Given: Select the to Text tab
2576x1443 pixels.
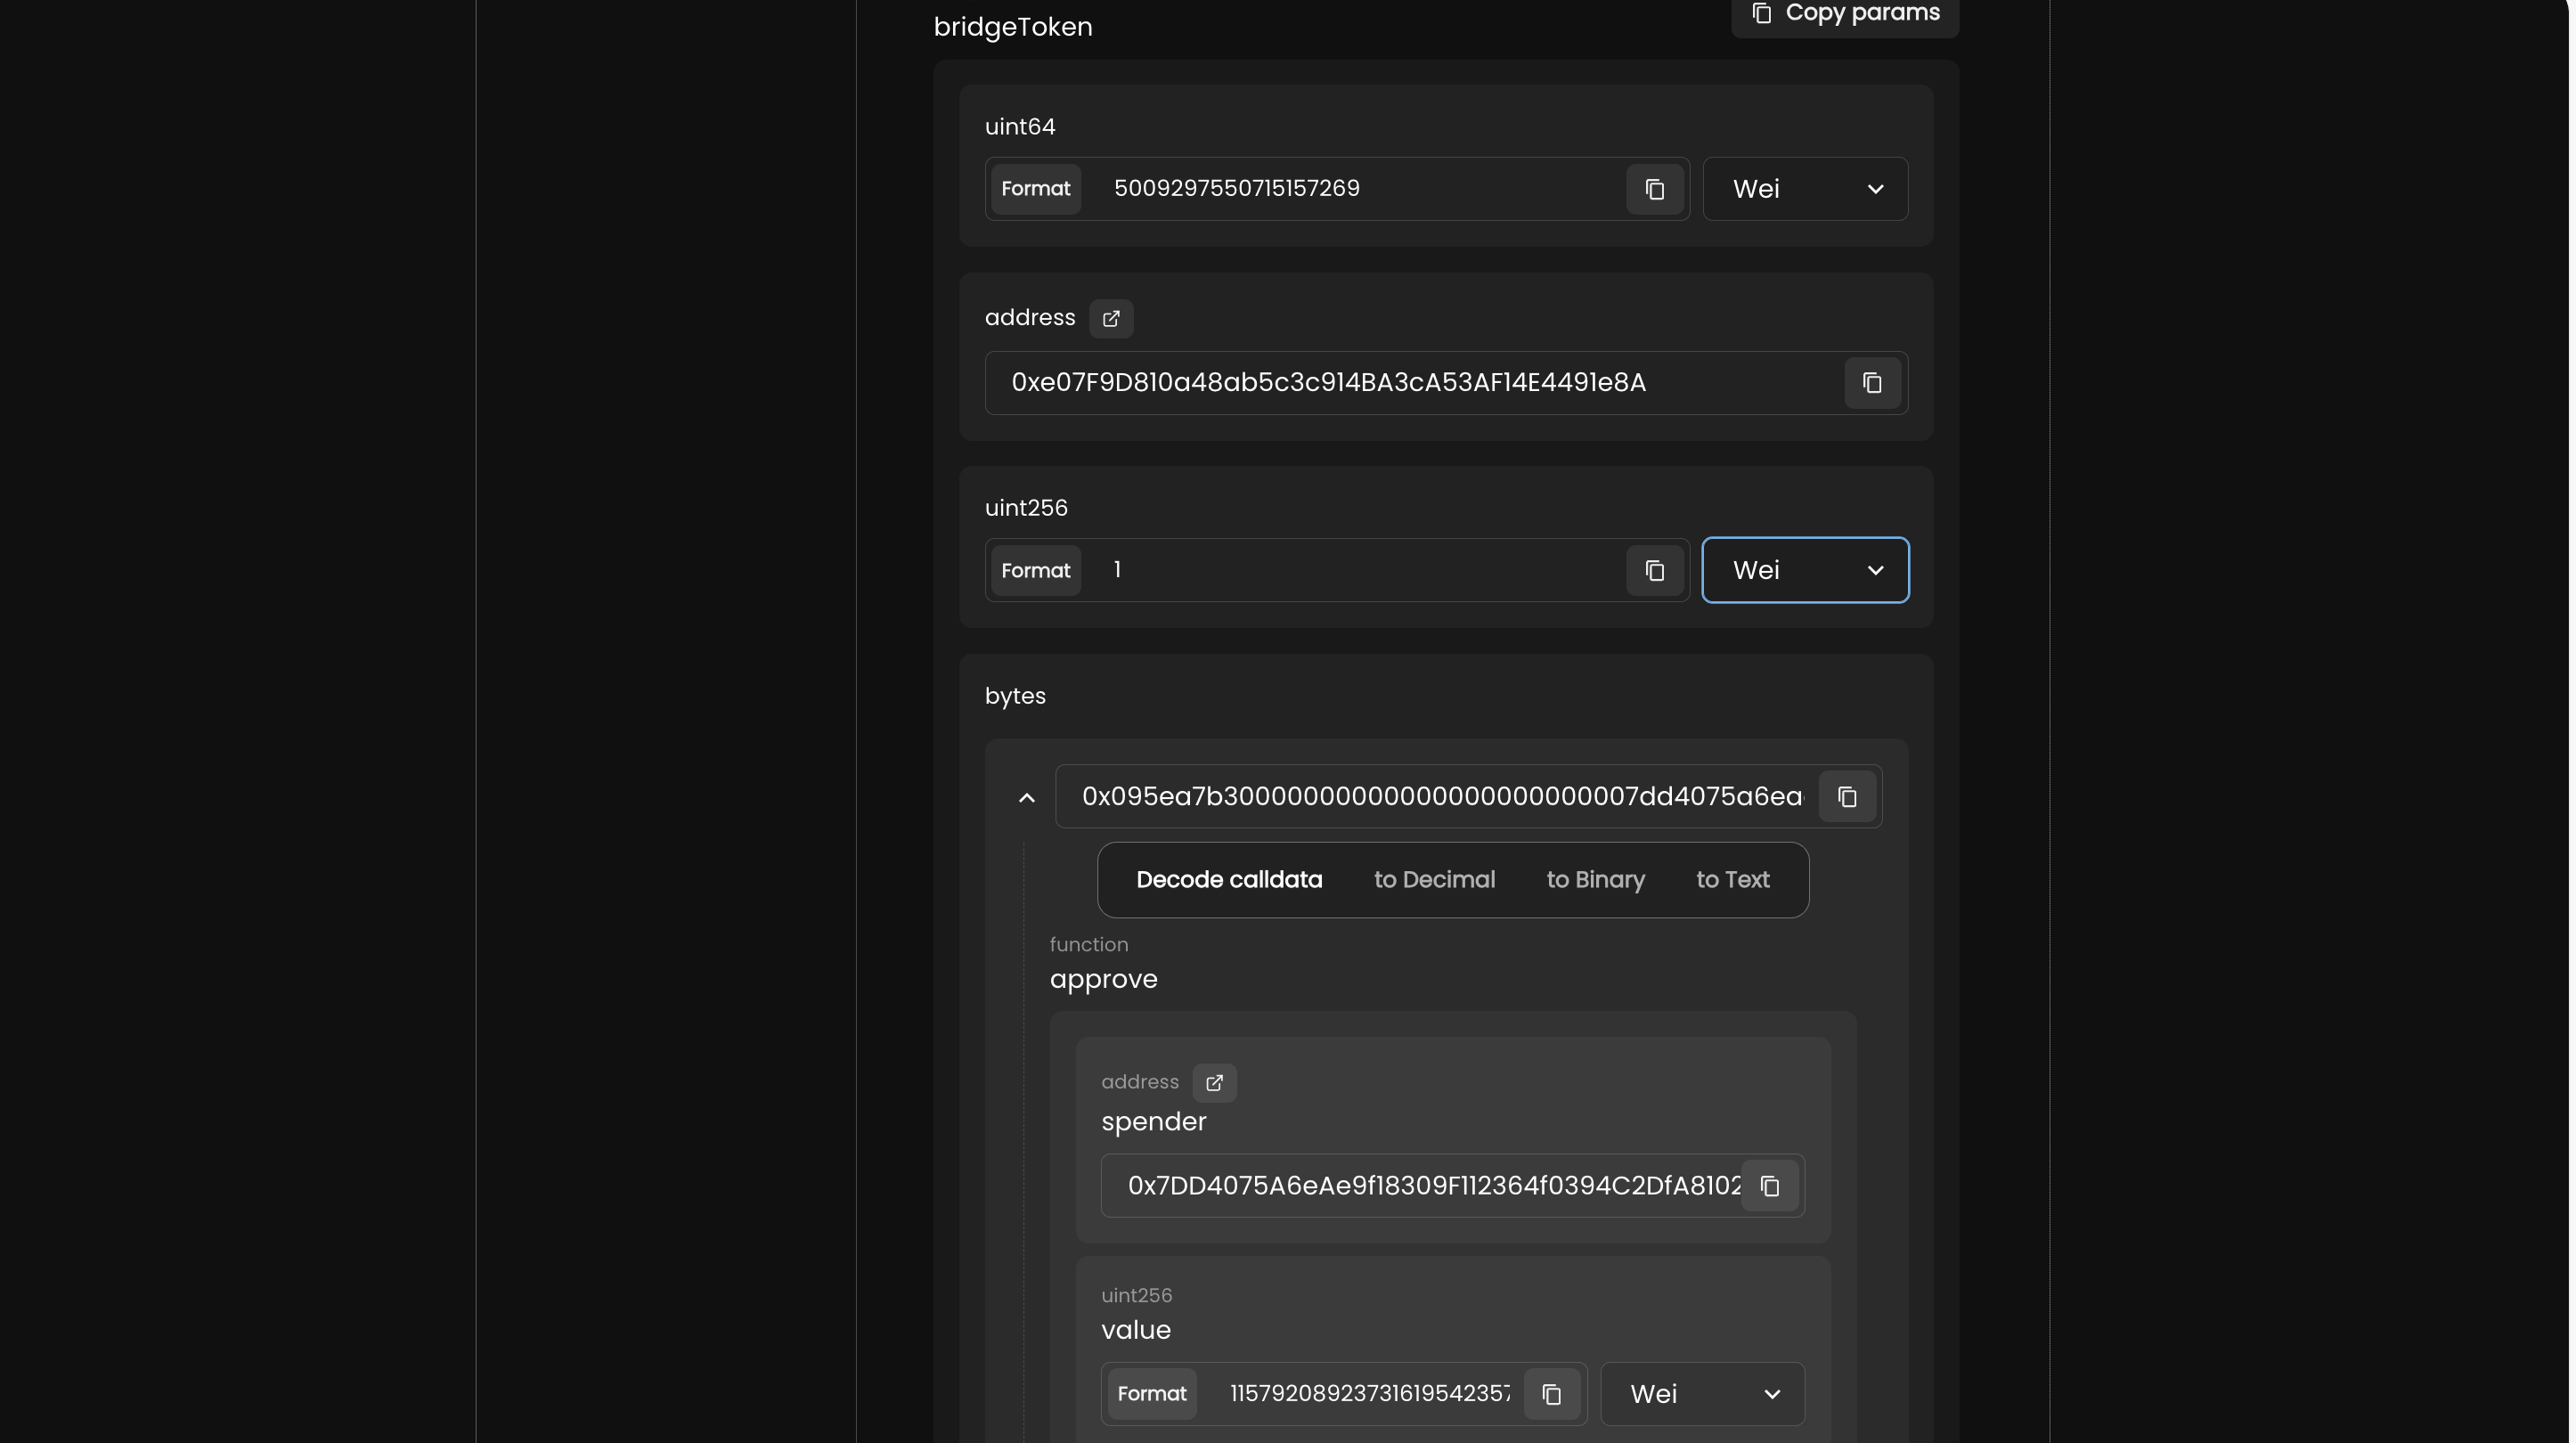Looking at the screenshot, I should point(1731,880).
